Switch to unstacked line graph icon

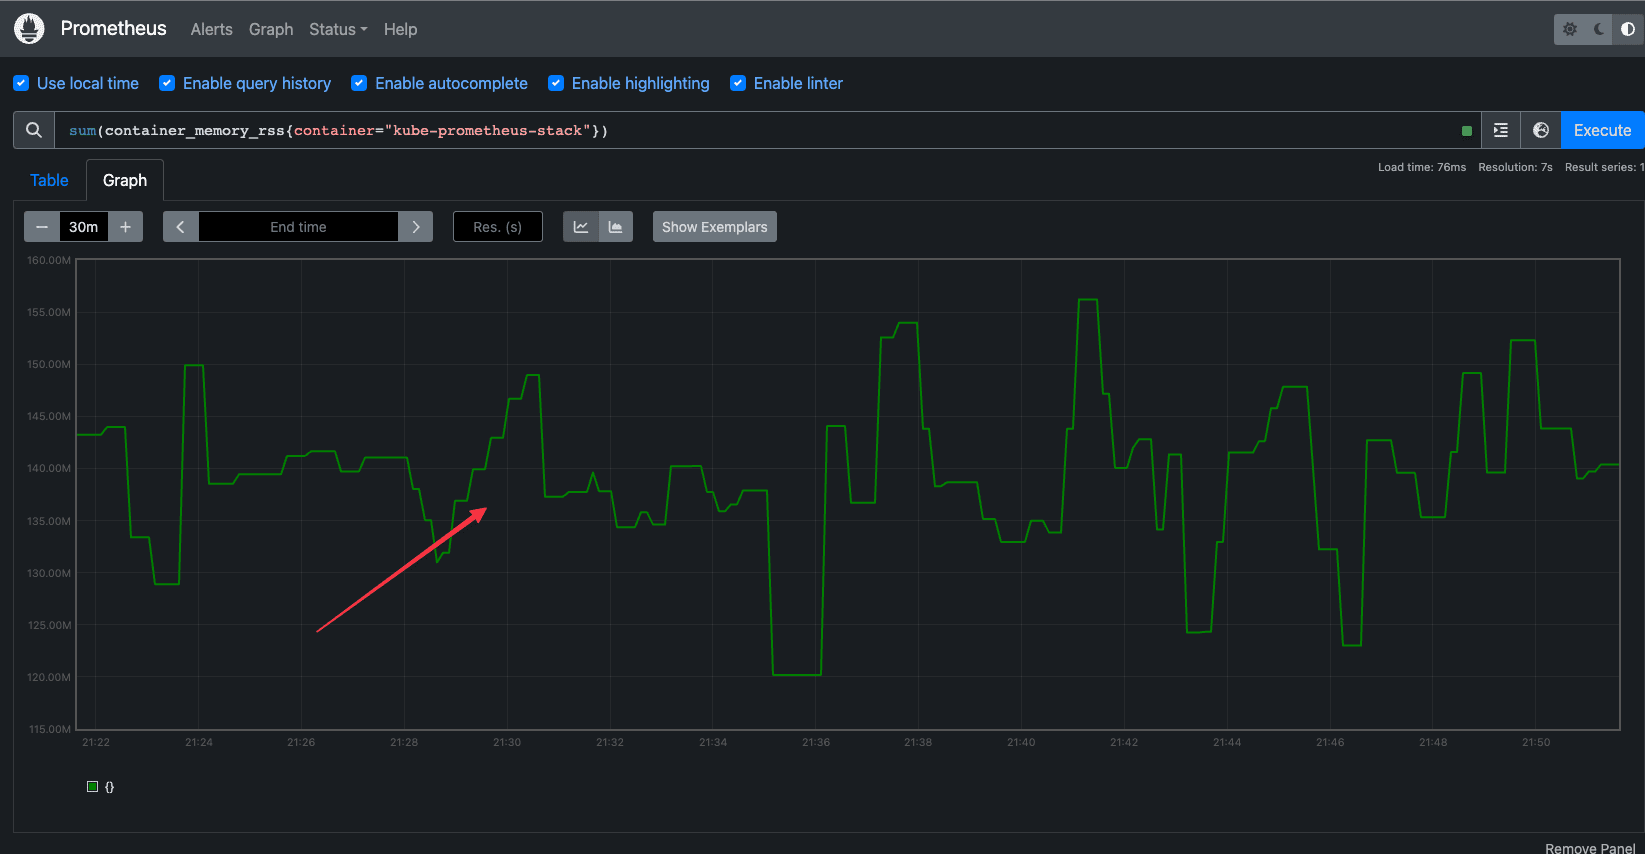(x=581, y=227)
